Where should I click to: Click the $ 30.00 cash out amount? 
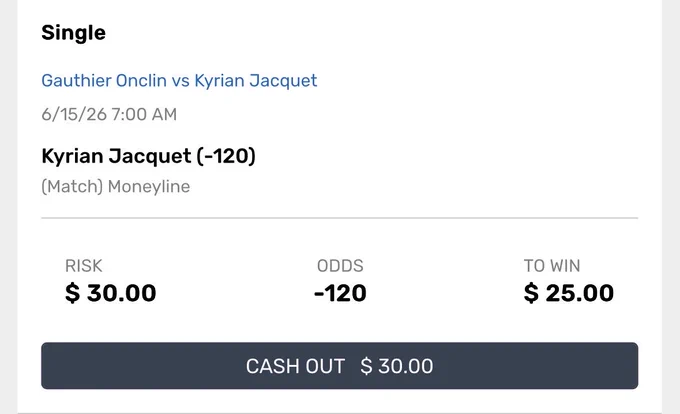coord(397,366)
